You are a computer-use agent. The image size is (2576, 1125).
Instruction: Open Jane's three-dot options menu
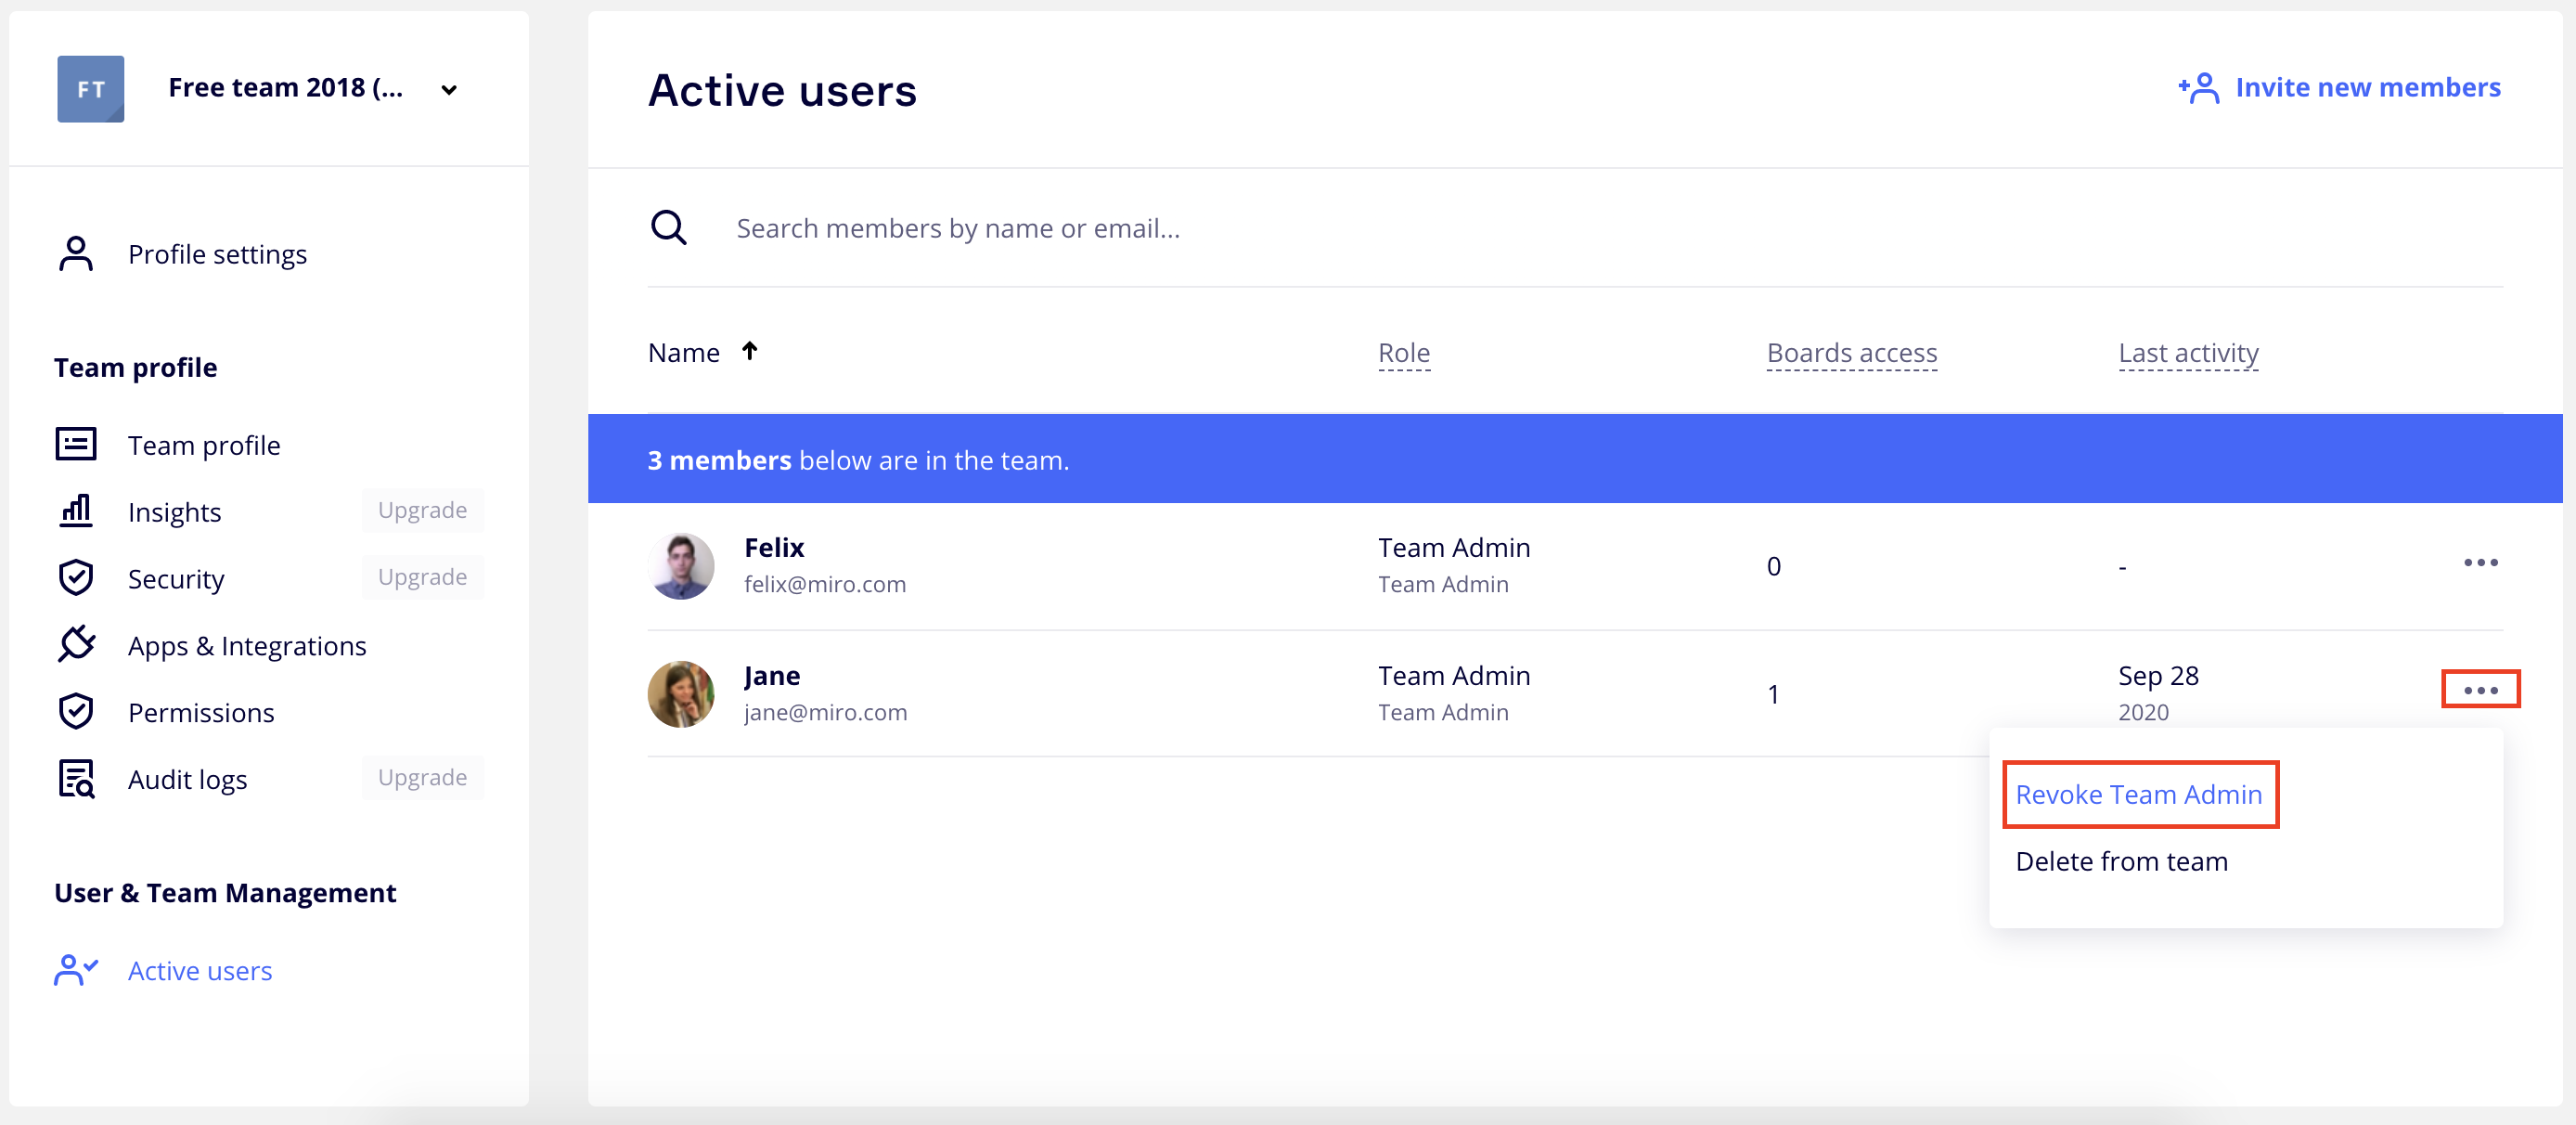2480,690
